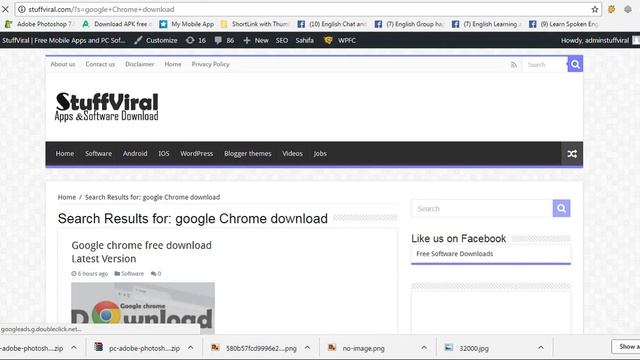640x360 pixels.
Task: Click the post comments count 0
Action: tap(156, 273)
